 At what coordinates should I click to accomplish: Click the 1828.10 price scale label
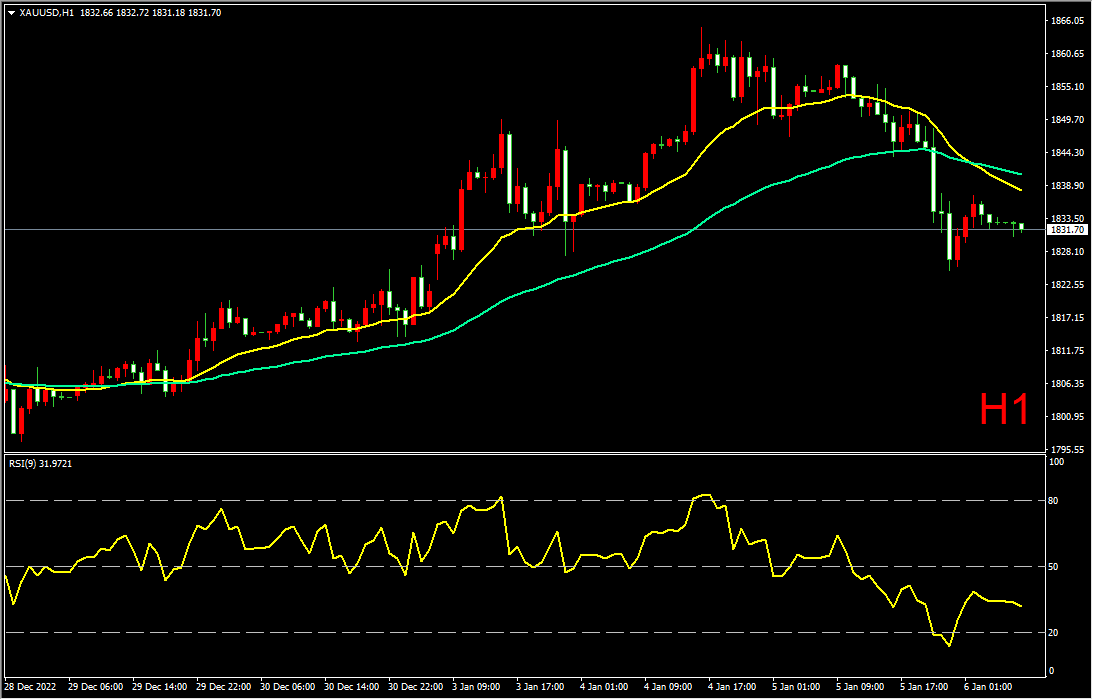click(x=1067, y=252)
